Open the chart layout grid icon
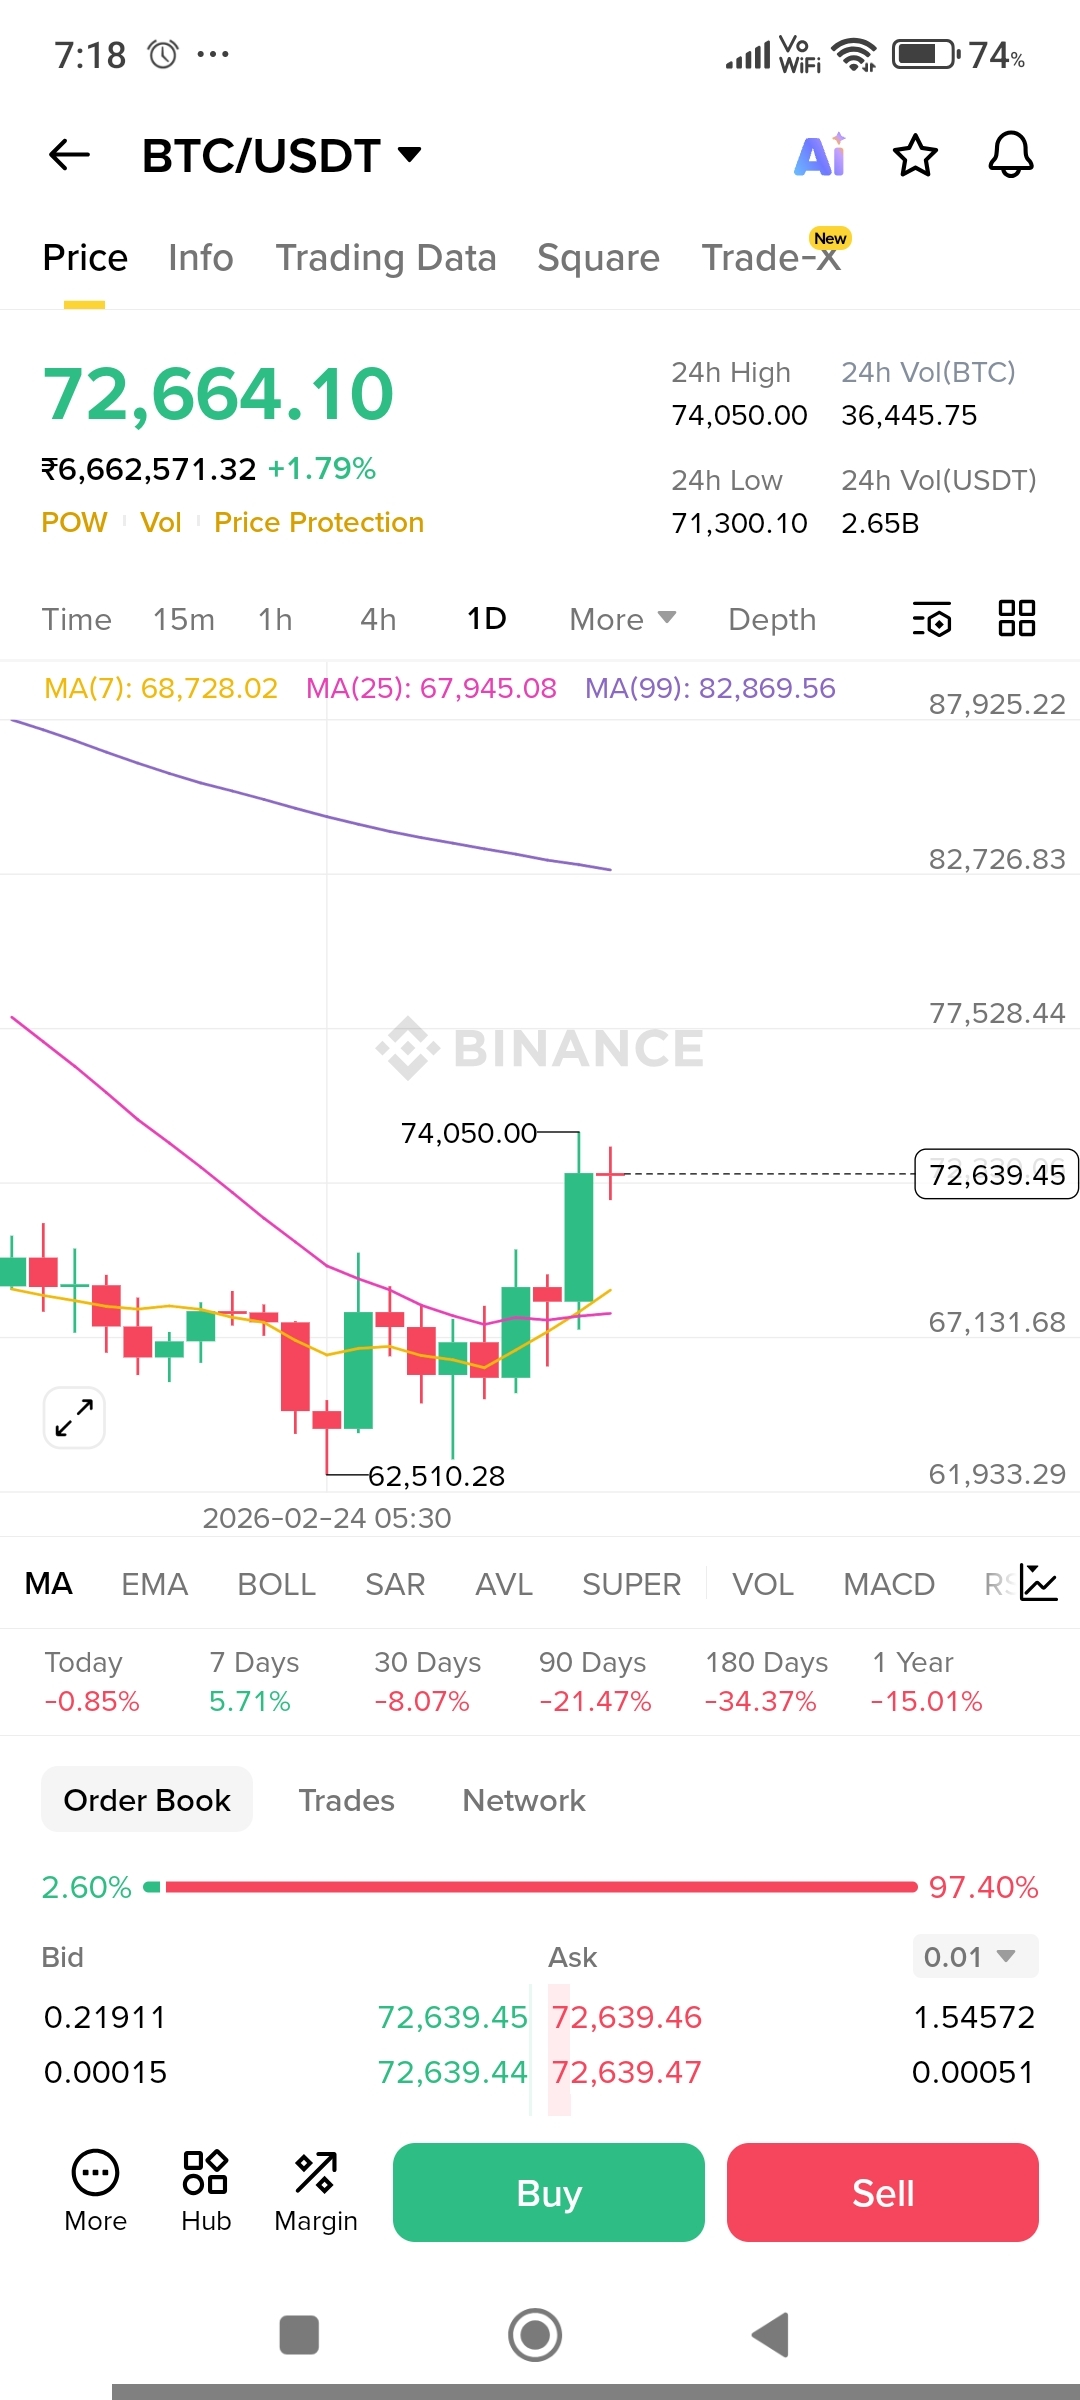 (1017, 618)
